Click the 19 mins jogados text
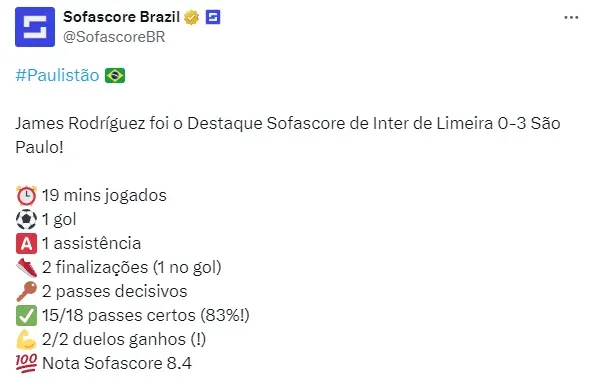The image size is (590, 384). tap(104, 196)
